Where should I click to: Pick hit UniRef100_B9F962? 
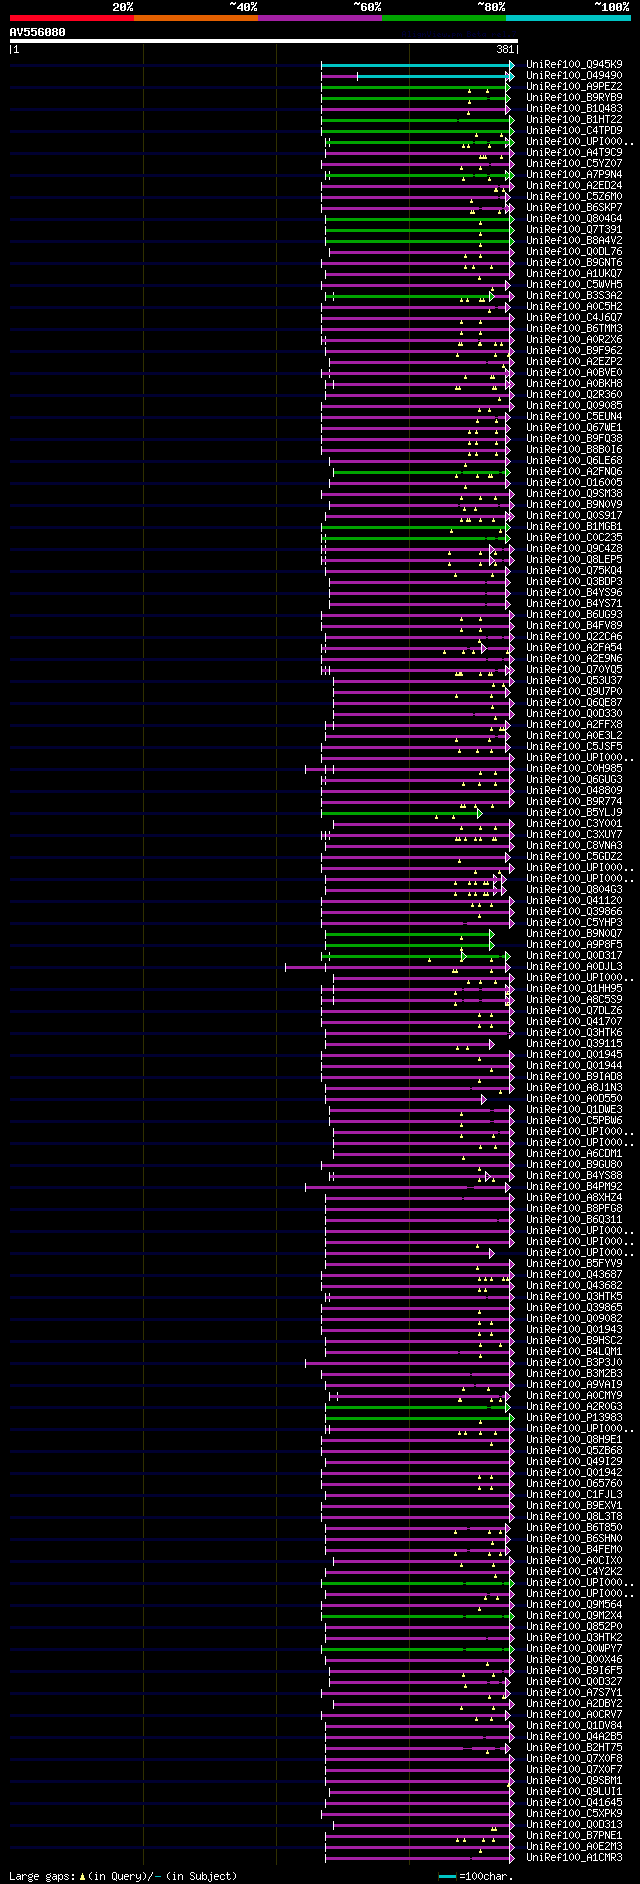pyautogui.click(x=574, y=350)
